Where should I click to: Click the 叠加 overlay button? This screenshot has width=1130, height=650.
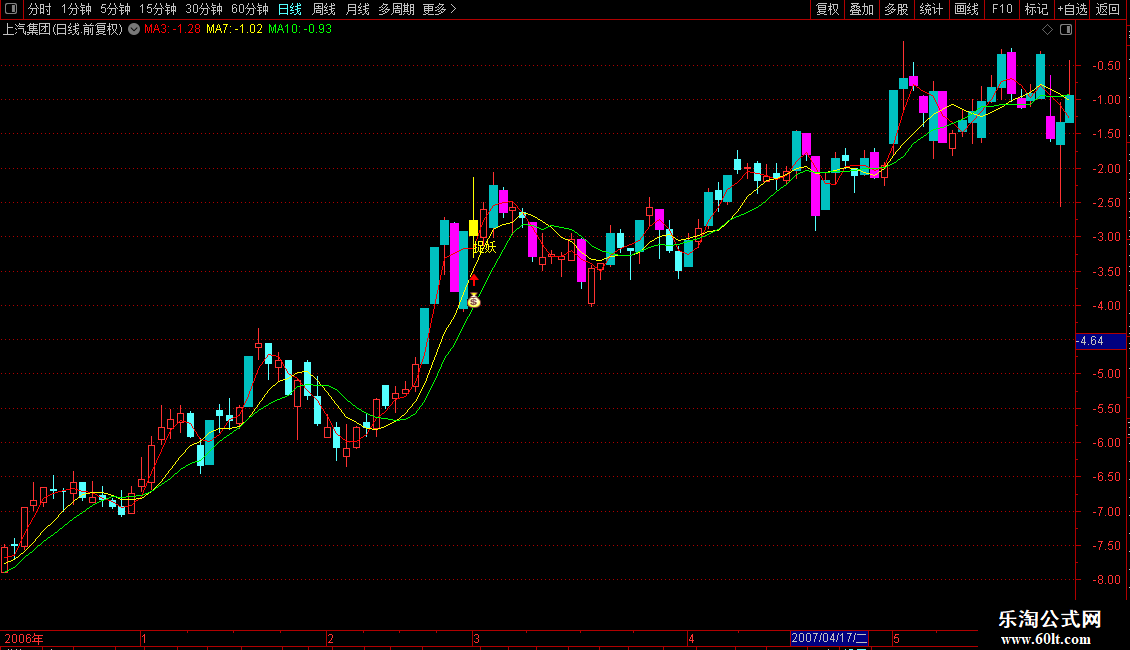click(x=861, y=9)
